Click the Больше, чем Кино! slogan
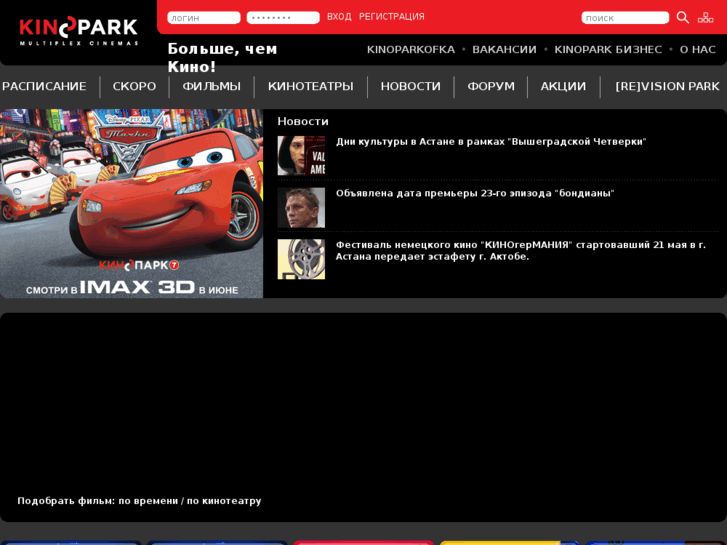The width and height of the screenshot is (727, 545). pos(223,58)
